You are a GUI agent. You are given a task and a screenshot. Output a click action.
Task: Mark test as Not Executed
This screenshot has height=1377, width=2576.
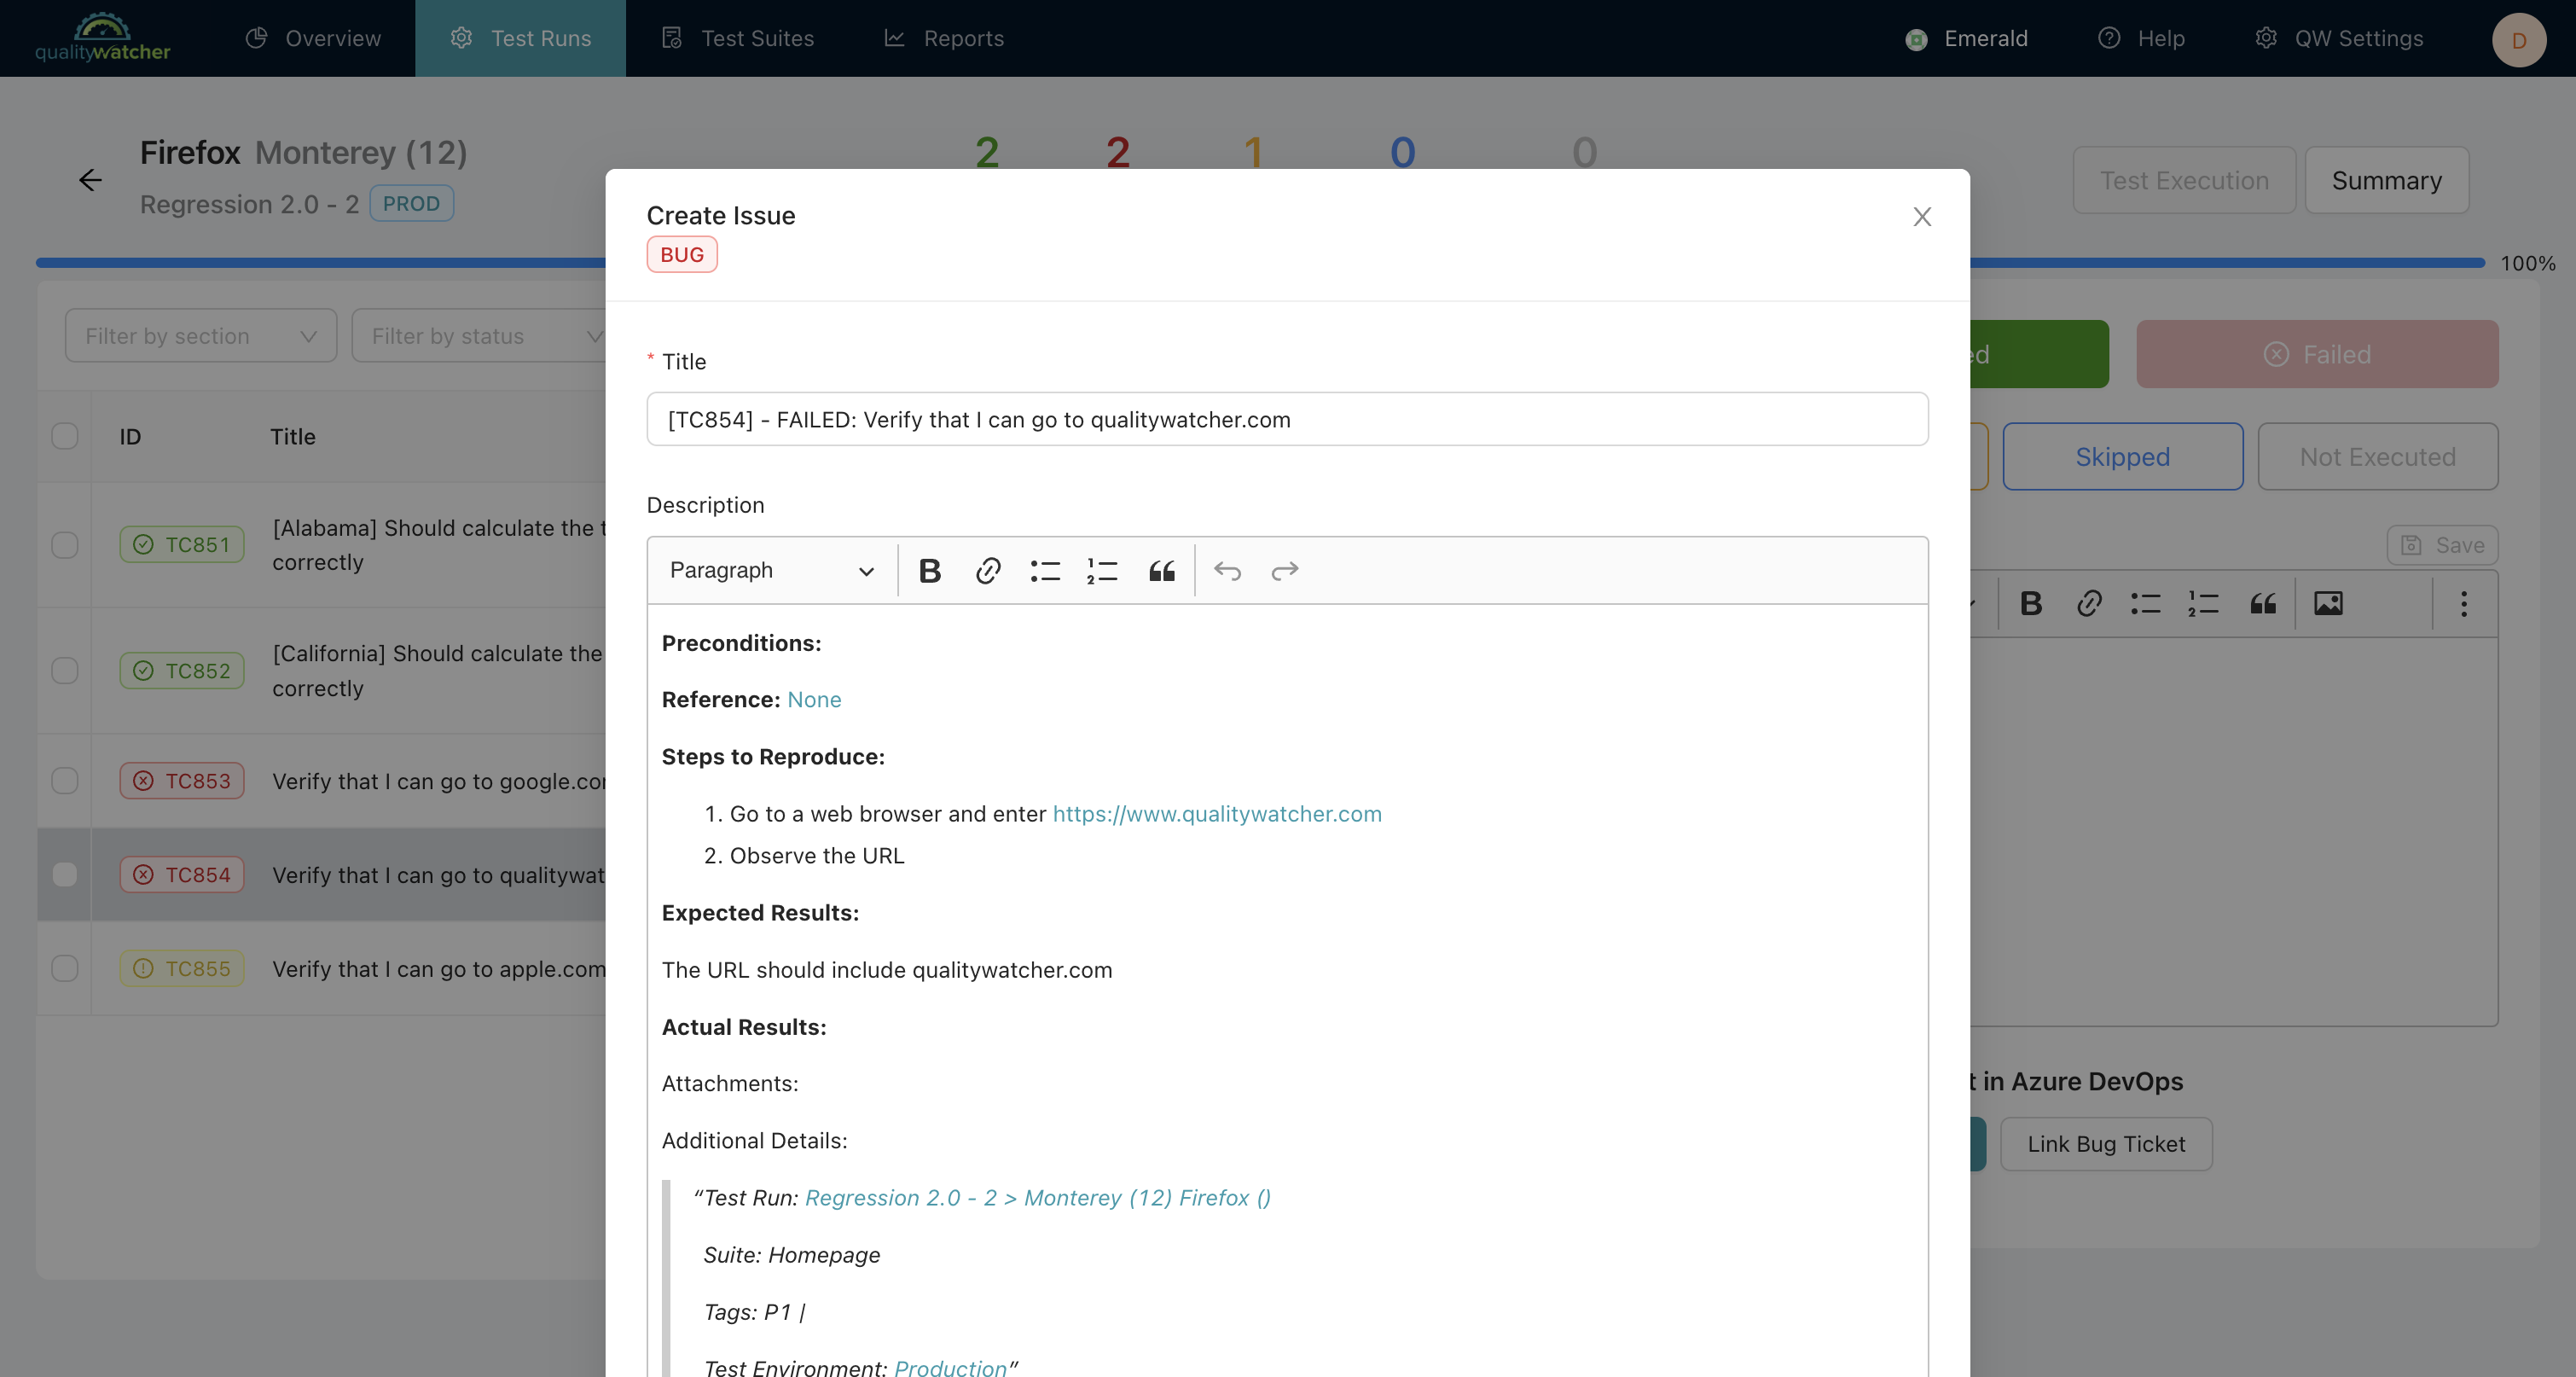click(x=2377, y=457)
